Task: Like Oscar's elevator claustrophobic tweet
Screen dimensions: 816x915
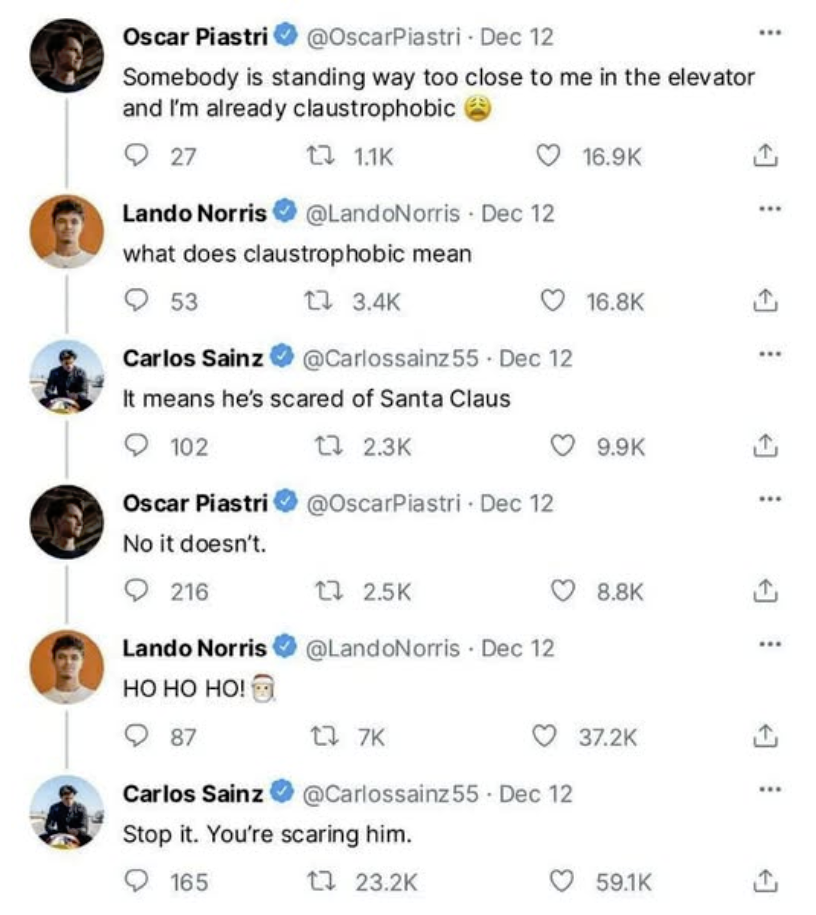Action: [548, 156]
